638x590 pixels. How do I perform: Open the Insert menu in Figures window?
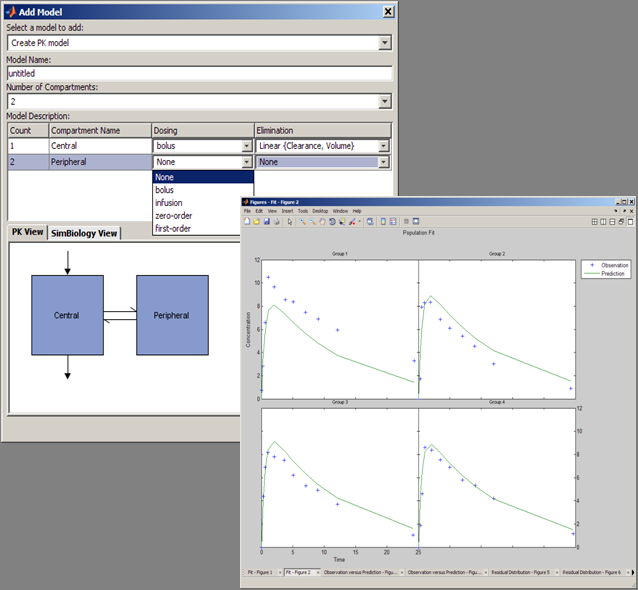[x=287, y=211]
